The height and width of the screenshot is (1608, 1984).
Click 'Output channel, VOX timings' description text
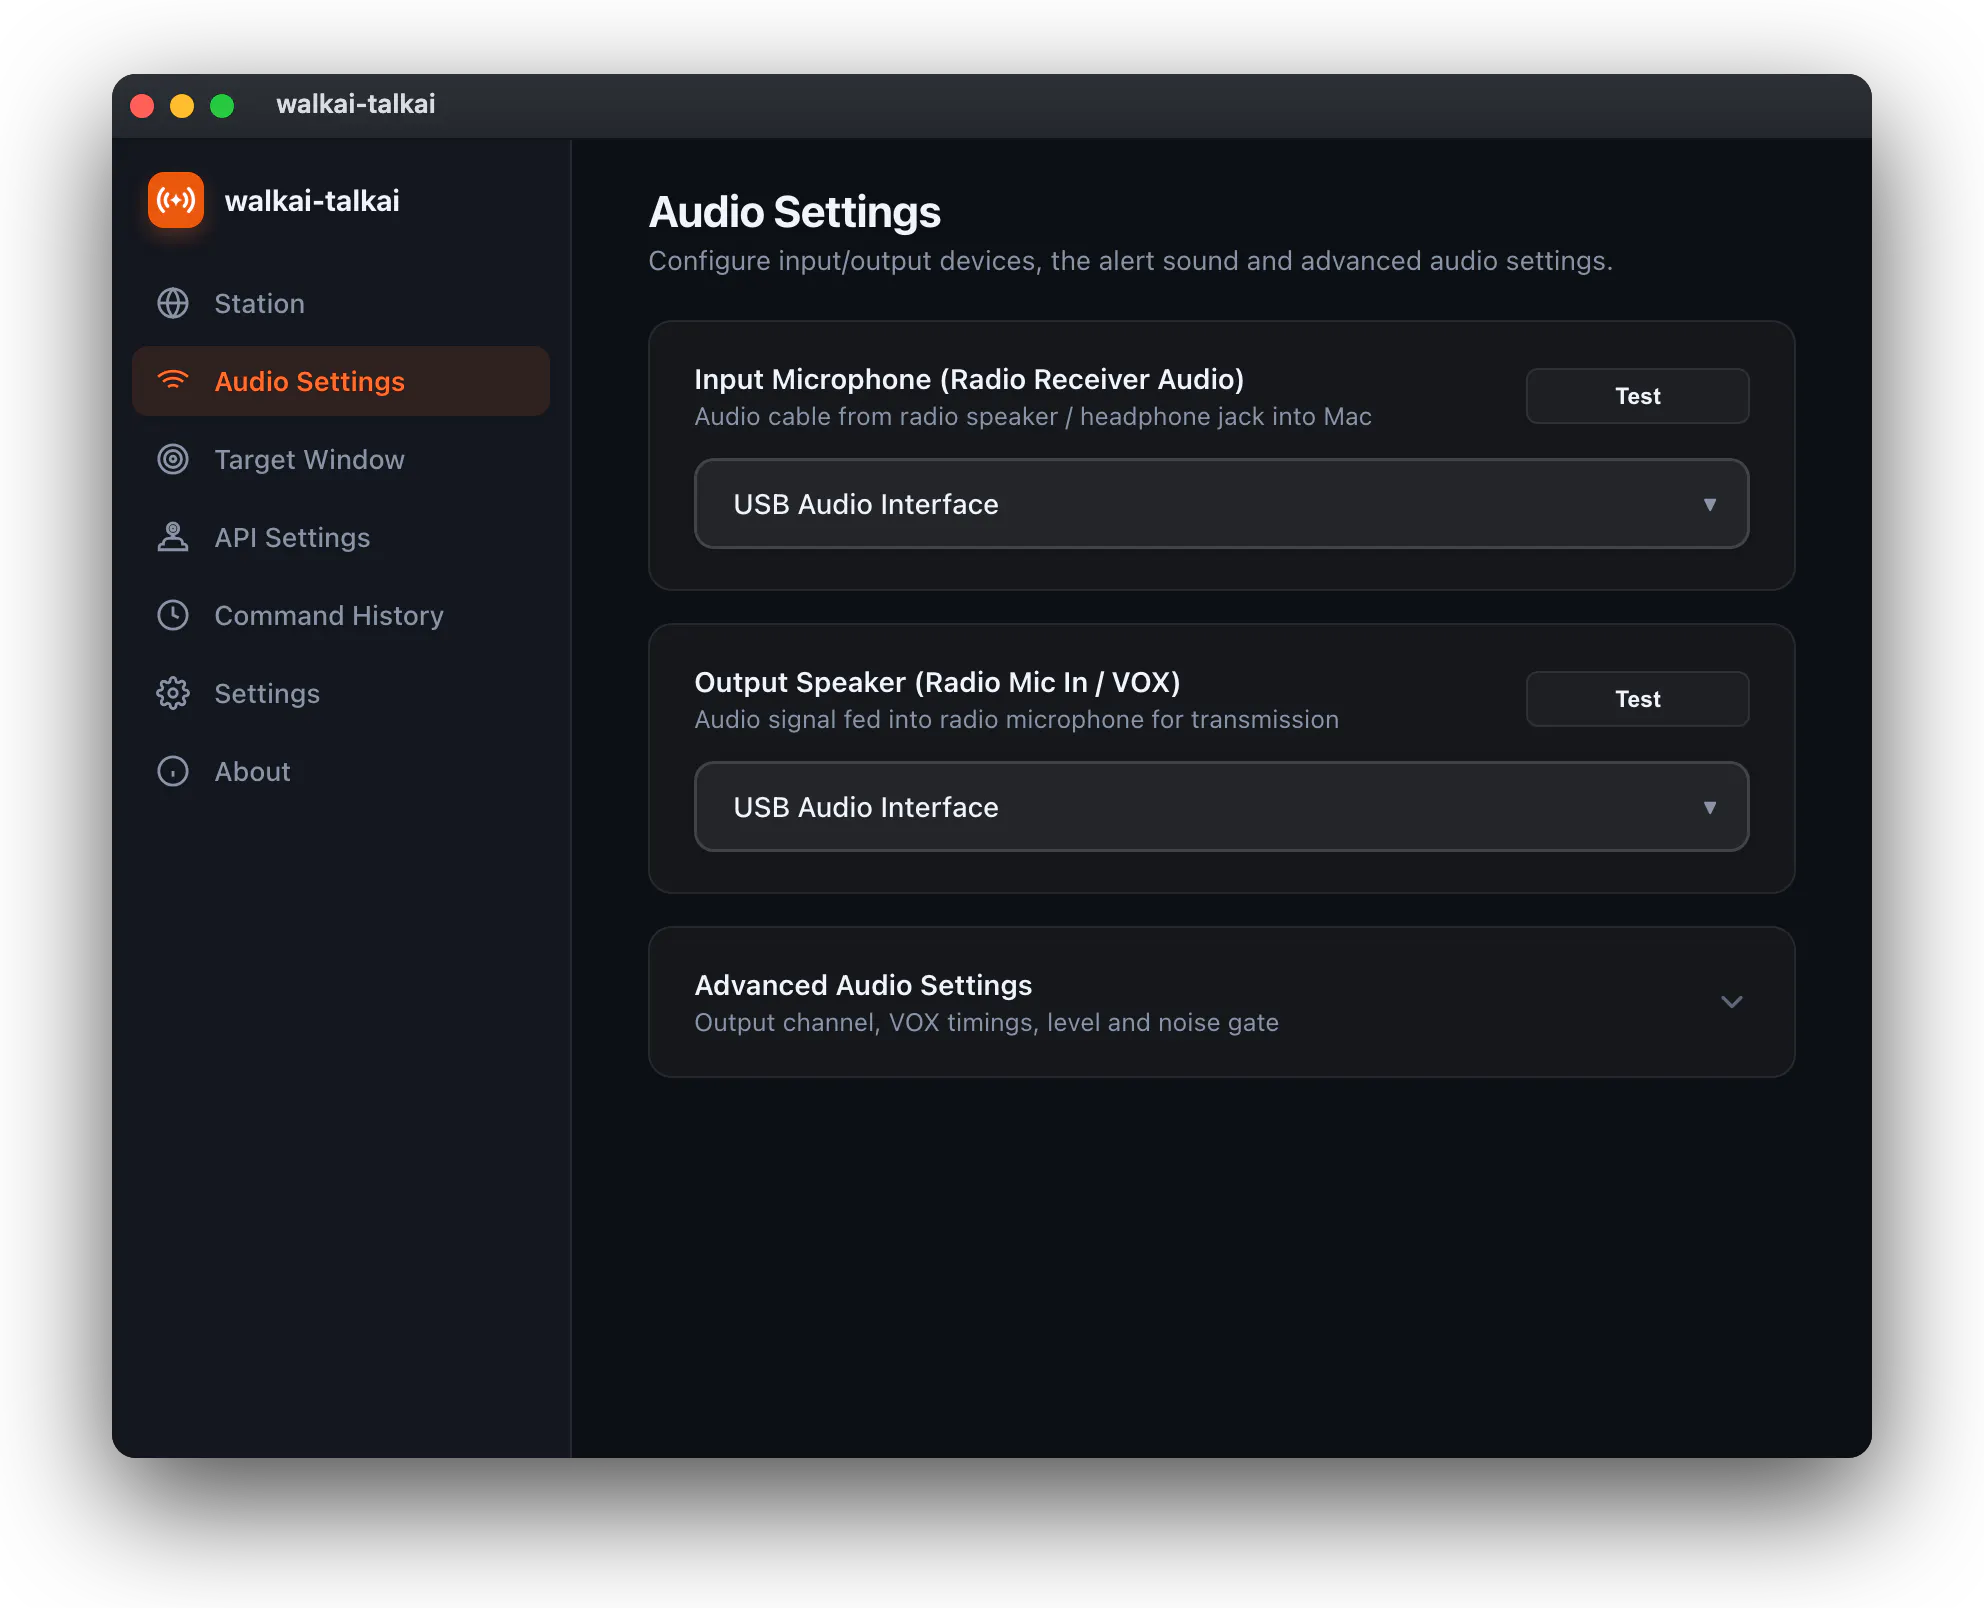tap(986, 1022)
